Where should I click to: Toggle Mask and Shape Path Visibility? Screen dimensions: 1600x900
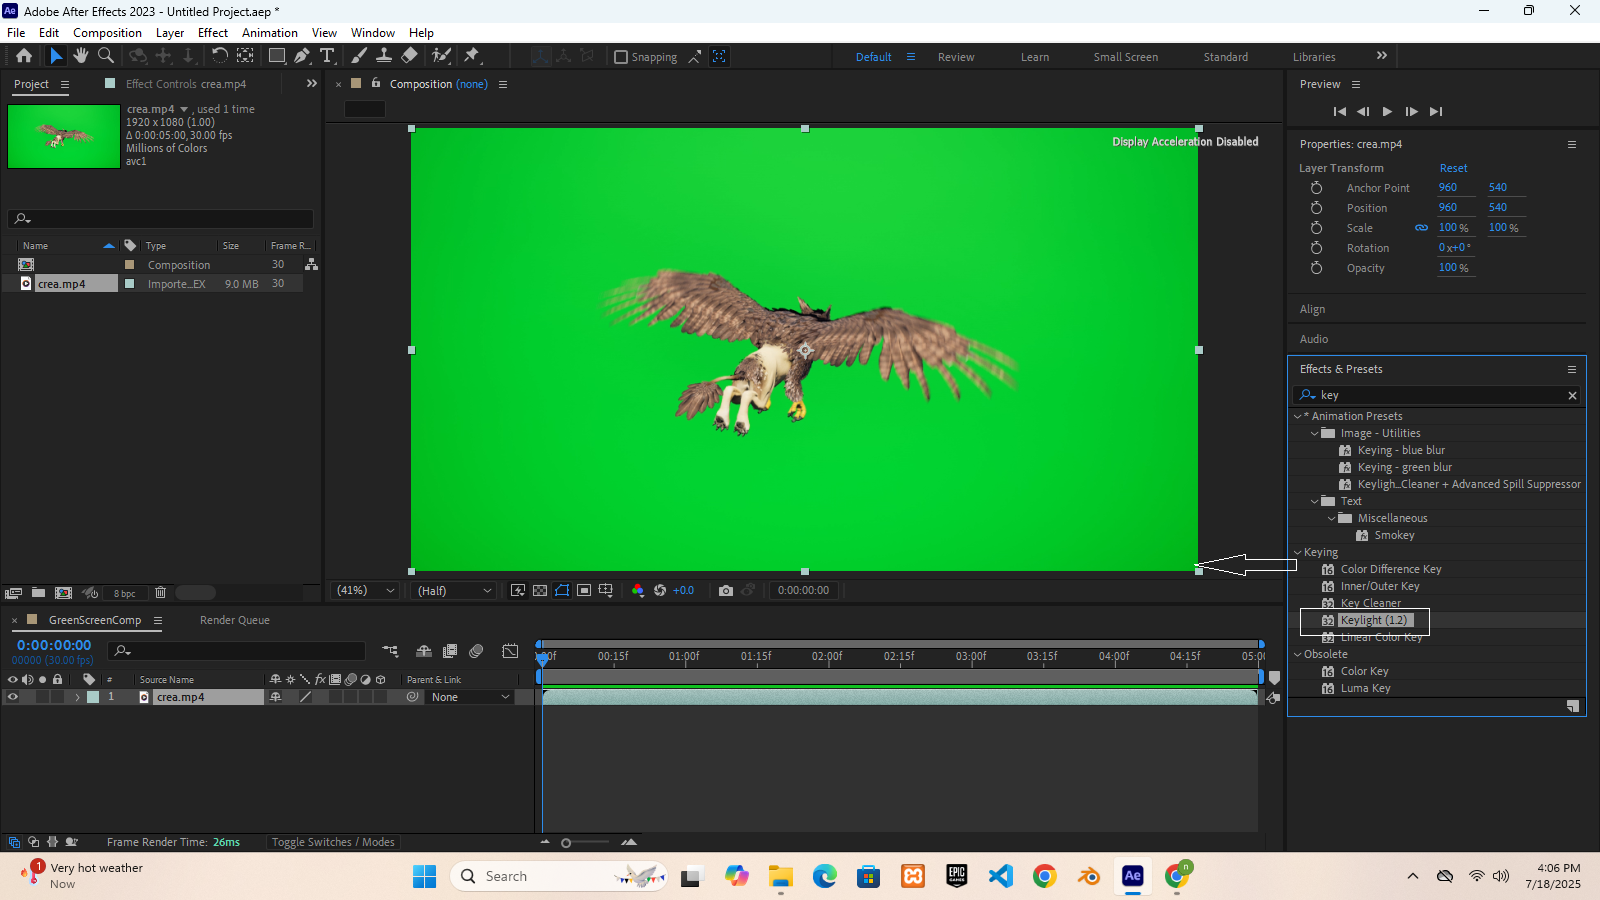click(562, 591)
